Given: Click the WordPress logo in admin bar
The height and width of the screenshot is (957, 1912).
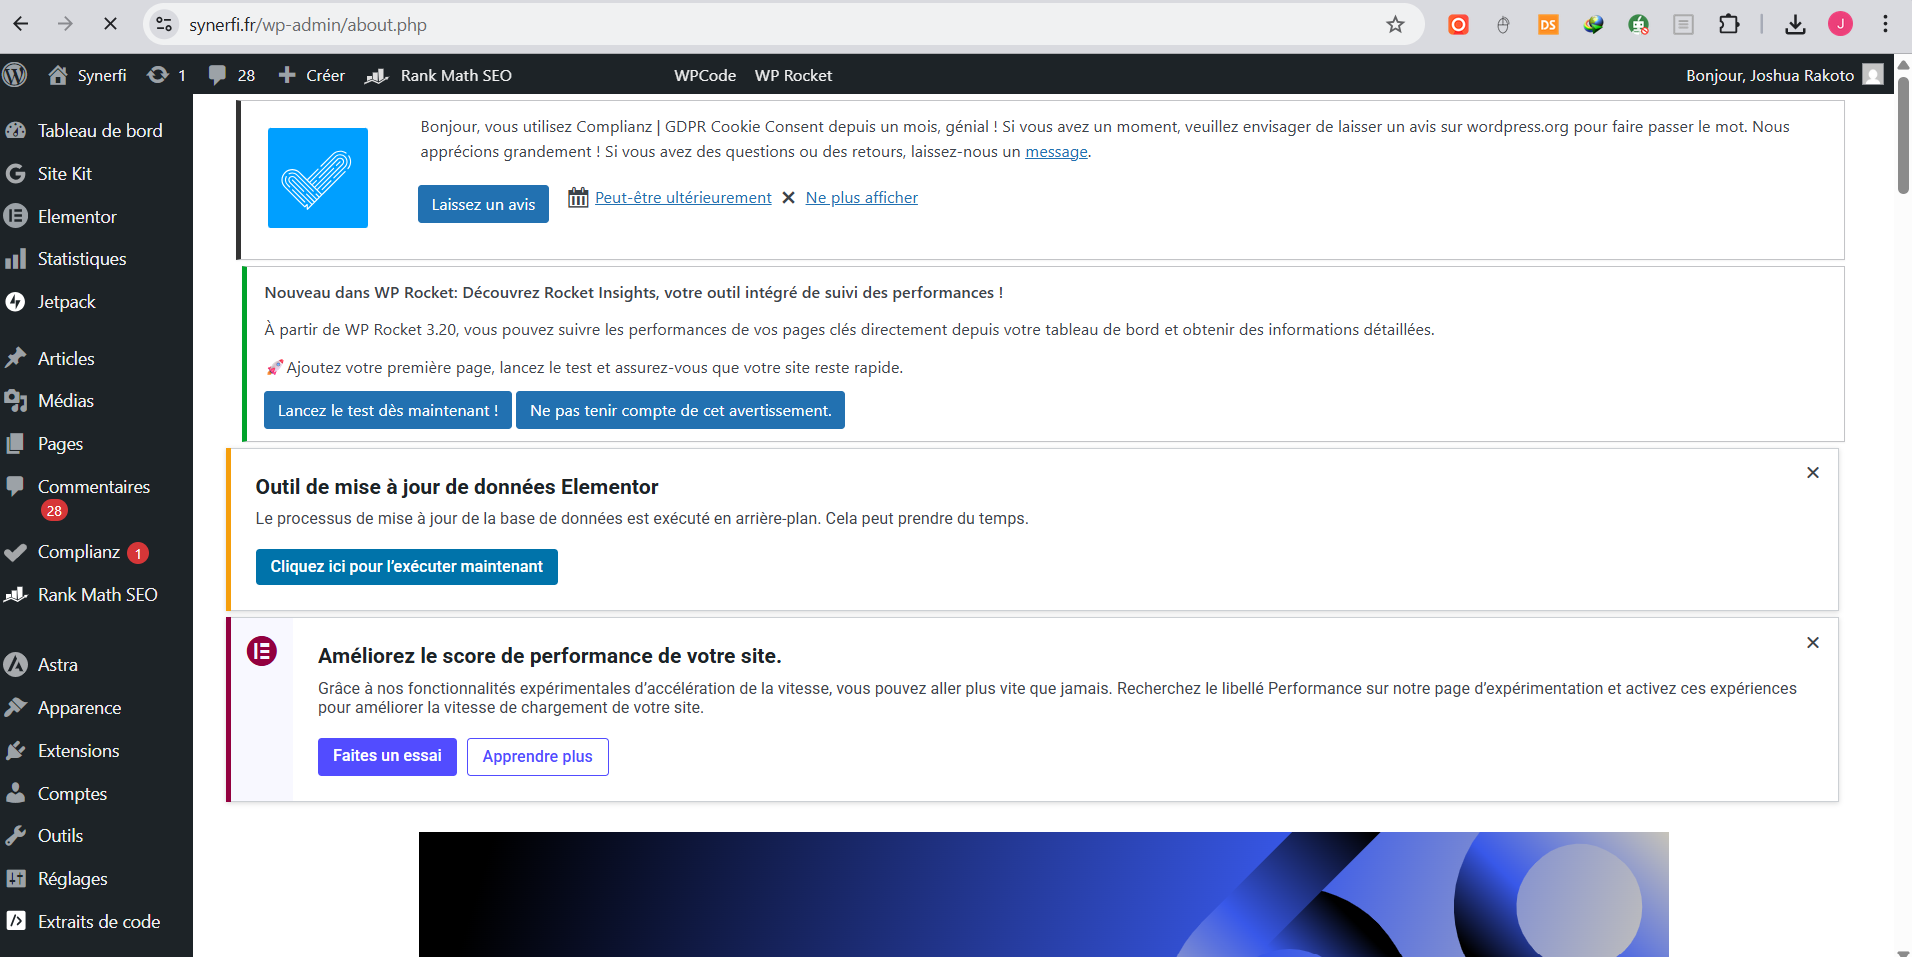Looking at the screenshot, I should point(15,75).
